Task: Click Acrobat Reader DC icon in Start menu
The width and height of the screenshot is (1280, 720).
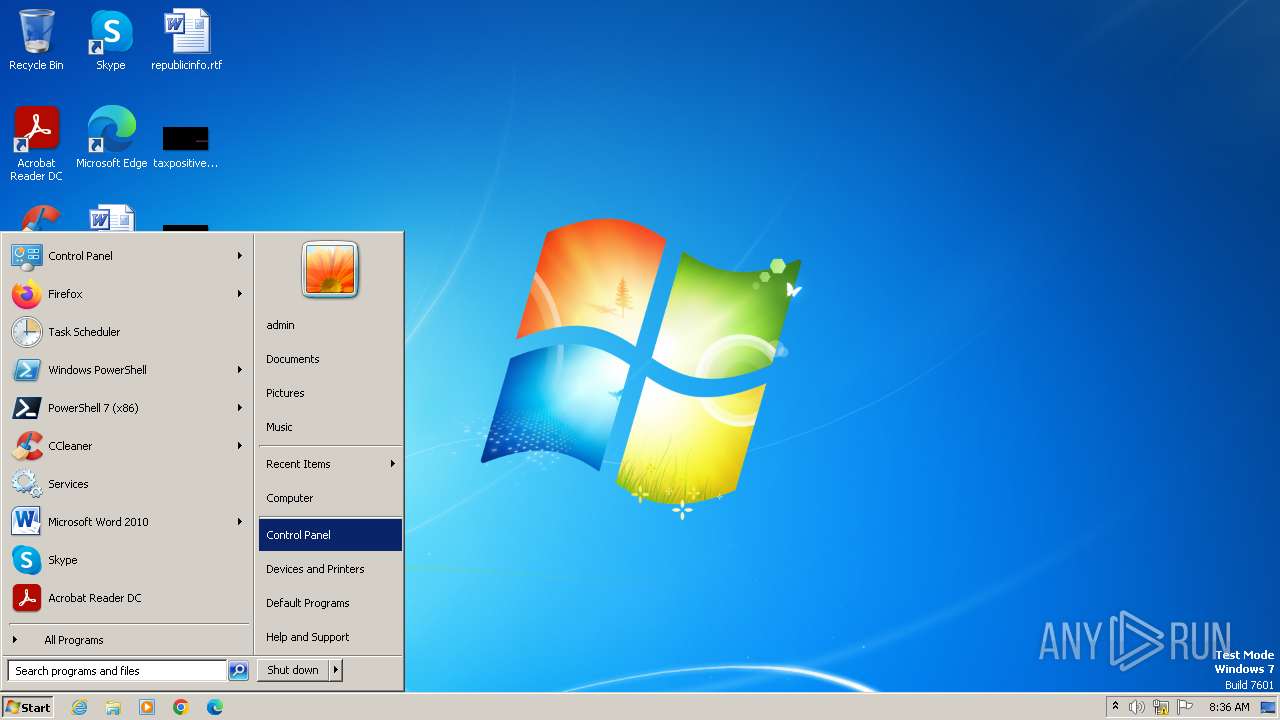Action: pyautogui.click(x=26, y=598)
